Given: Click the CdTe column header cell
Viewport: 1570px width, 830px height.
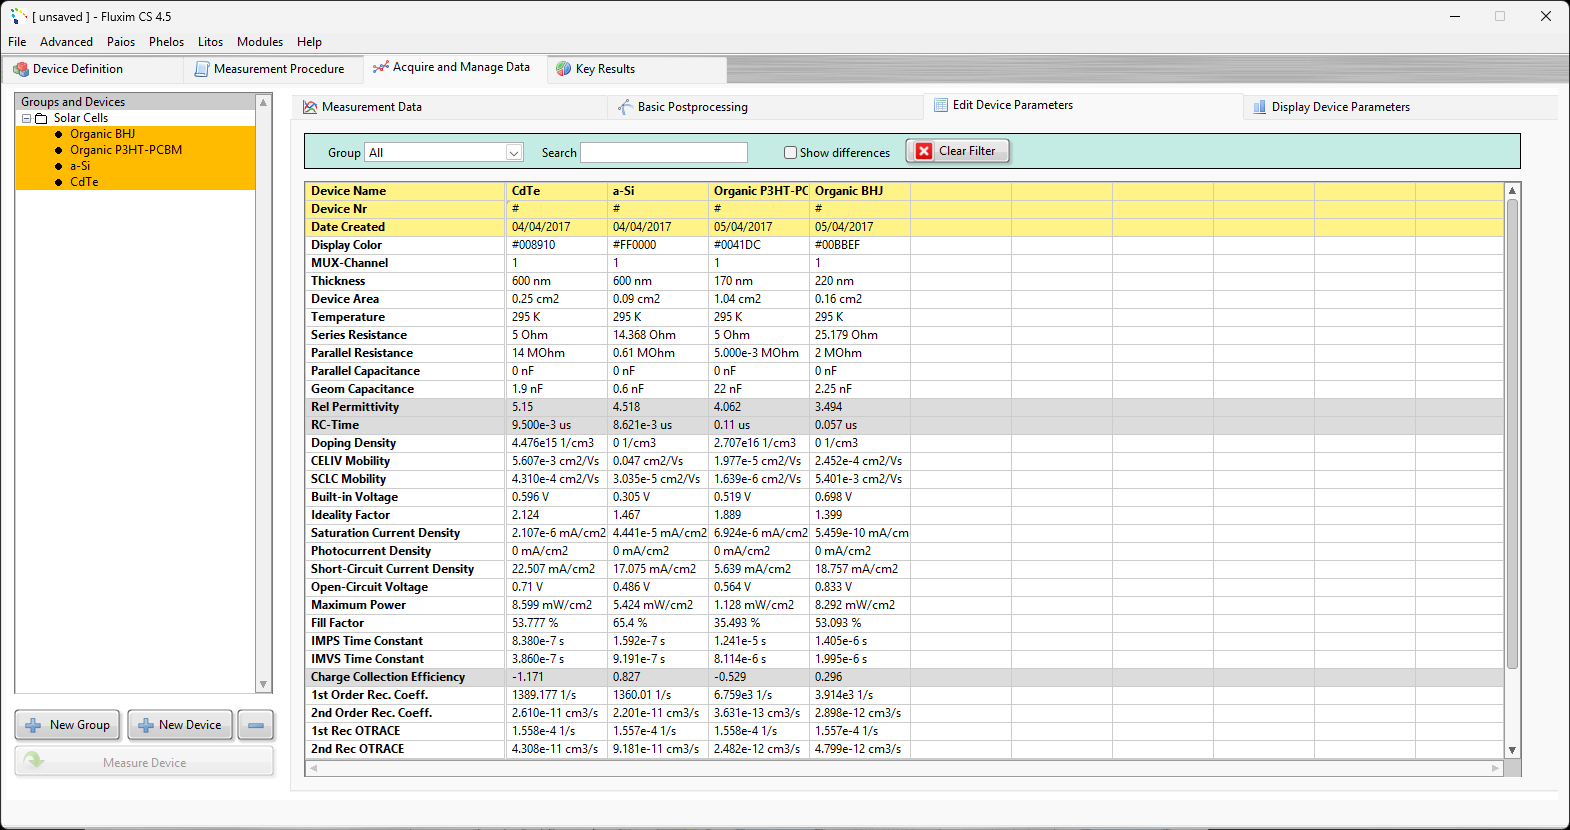Looking at the screenshot, I should pyautogui.click(x=557, y=191).
